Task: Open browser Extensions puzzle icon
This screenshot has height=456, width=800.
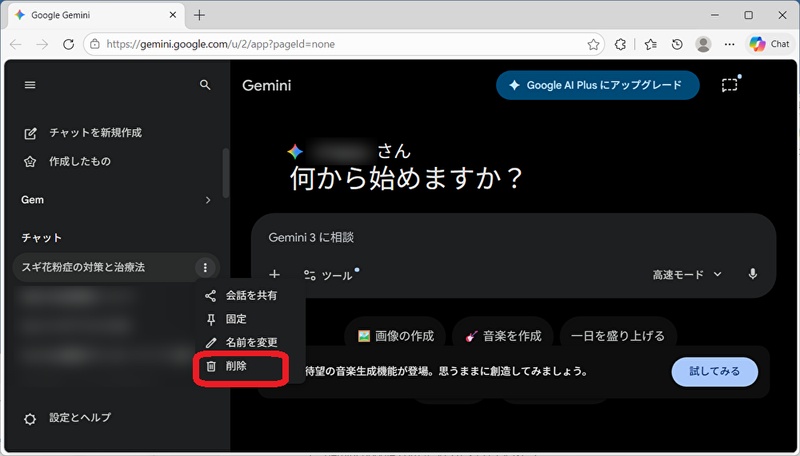Action: [620, 44]
